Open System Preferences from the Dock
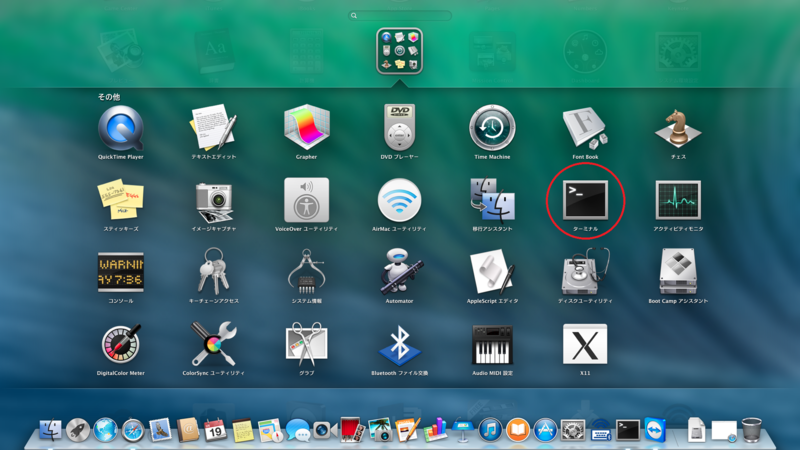This screenshot has width=800, height=450. (x=573, y=430)
